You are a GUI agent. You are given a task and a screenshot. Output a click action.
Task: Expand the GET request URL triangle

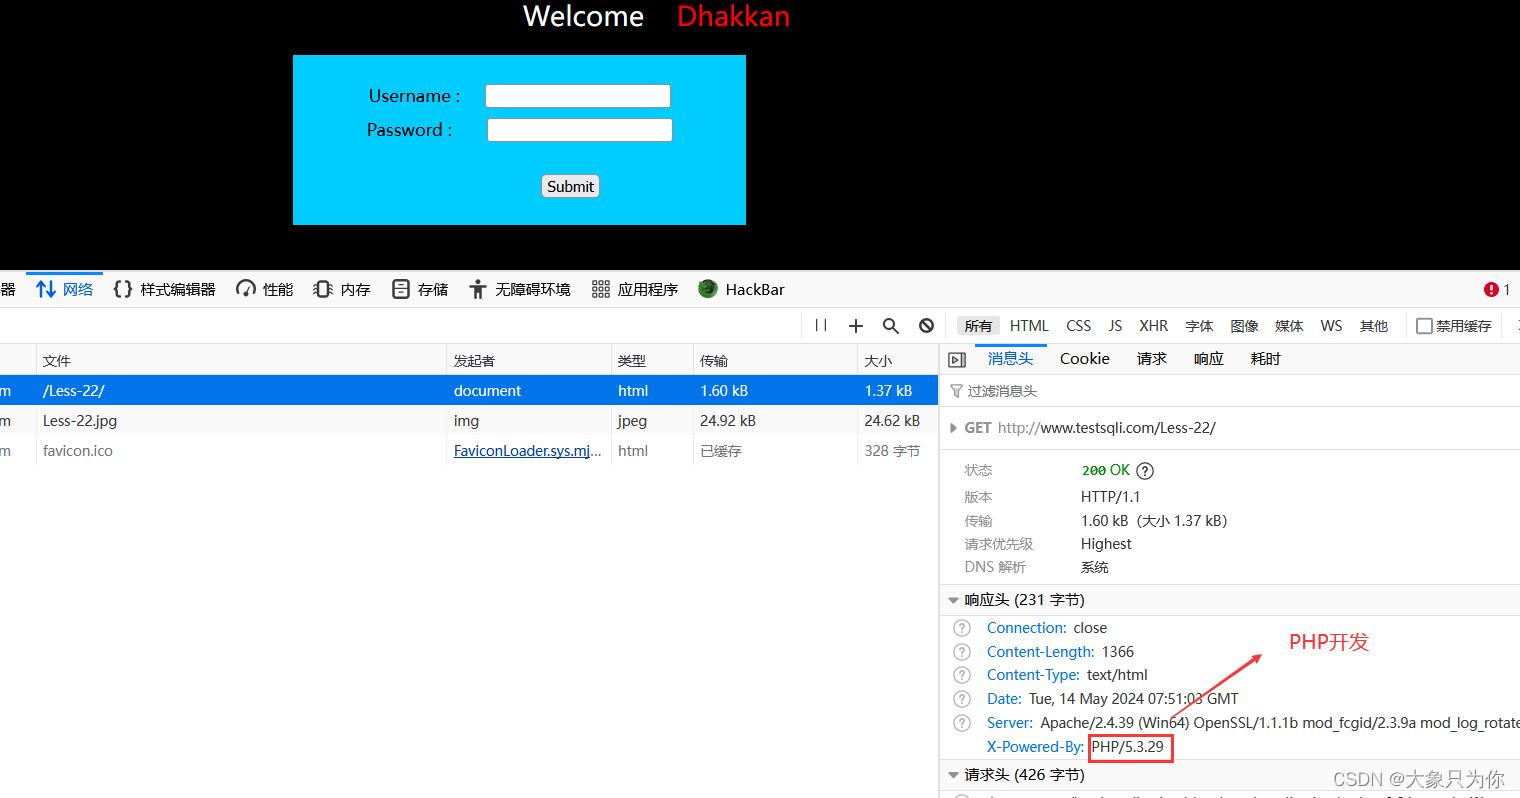pyautogui.click(x=953, y=428)
